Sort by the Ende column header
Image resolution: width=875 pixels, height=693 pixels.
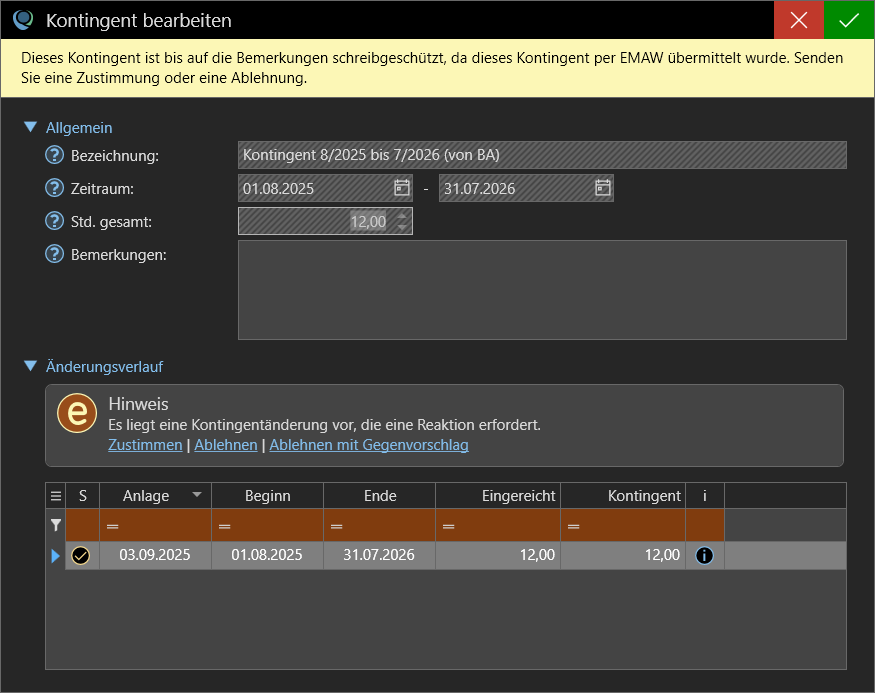380,495
